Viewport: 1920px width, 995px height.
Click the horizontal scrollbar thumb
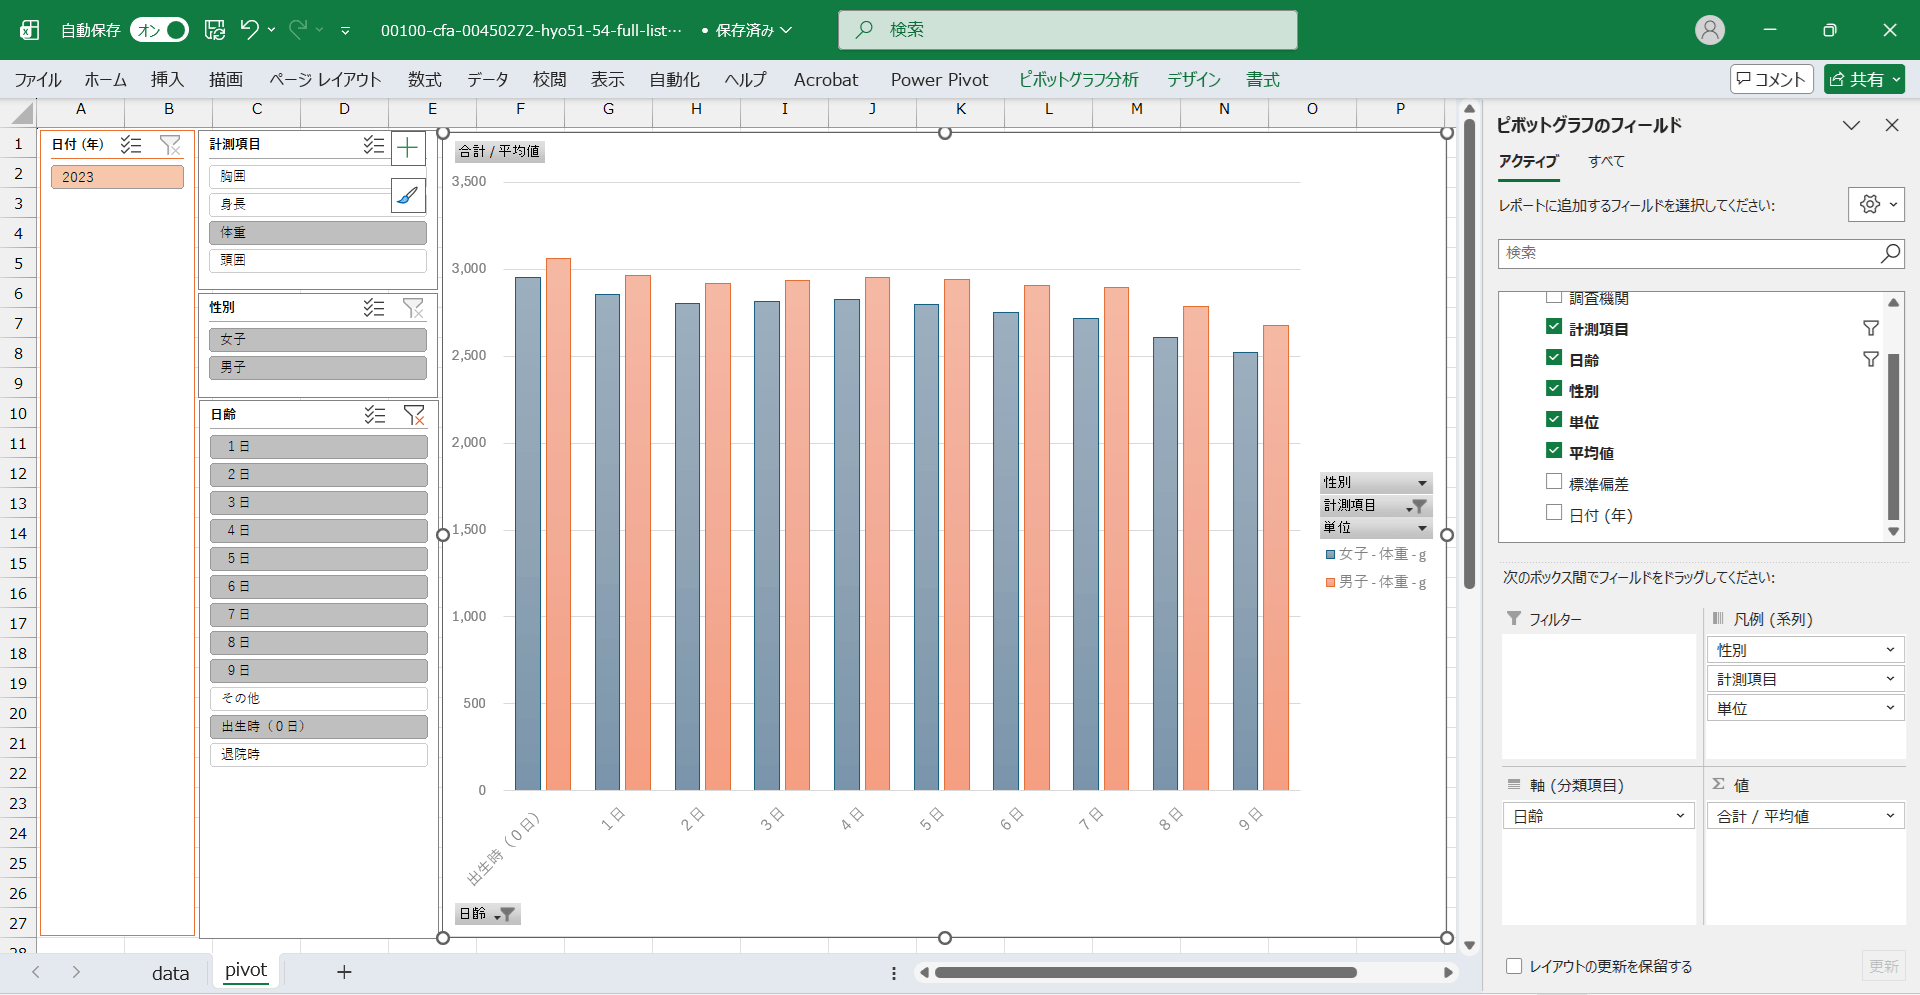coord(1145,972)
